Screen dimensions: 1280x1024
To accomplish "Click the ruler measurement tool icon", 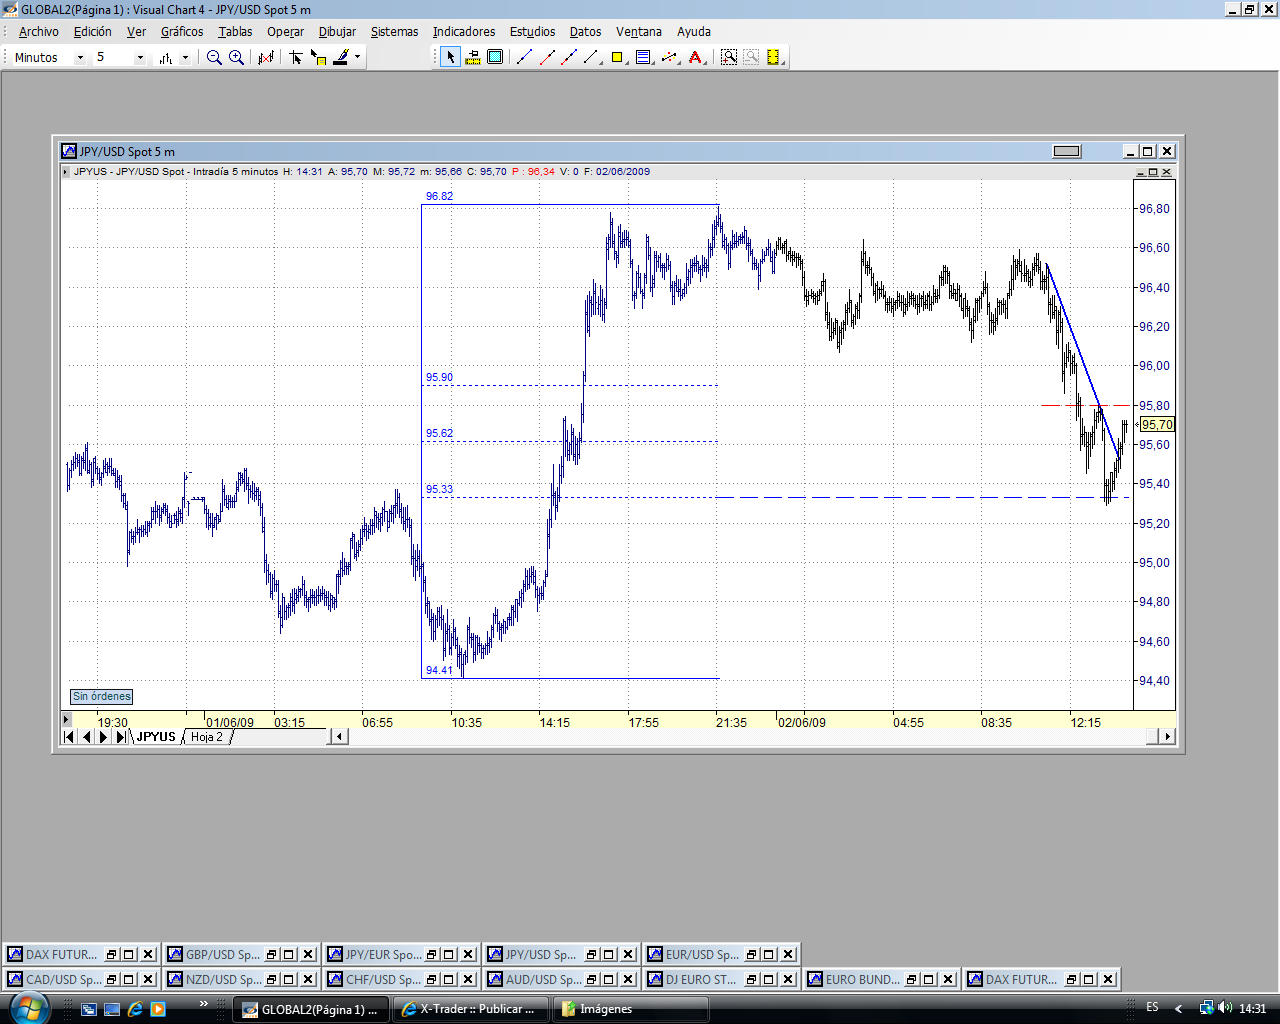I will [473, 58].
